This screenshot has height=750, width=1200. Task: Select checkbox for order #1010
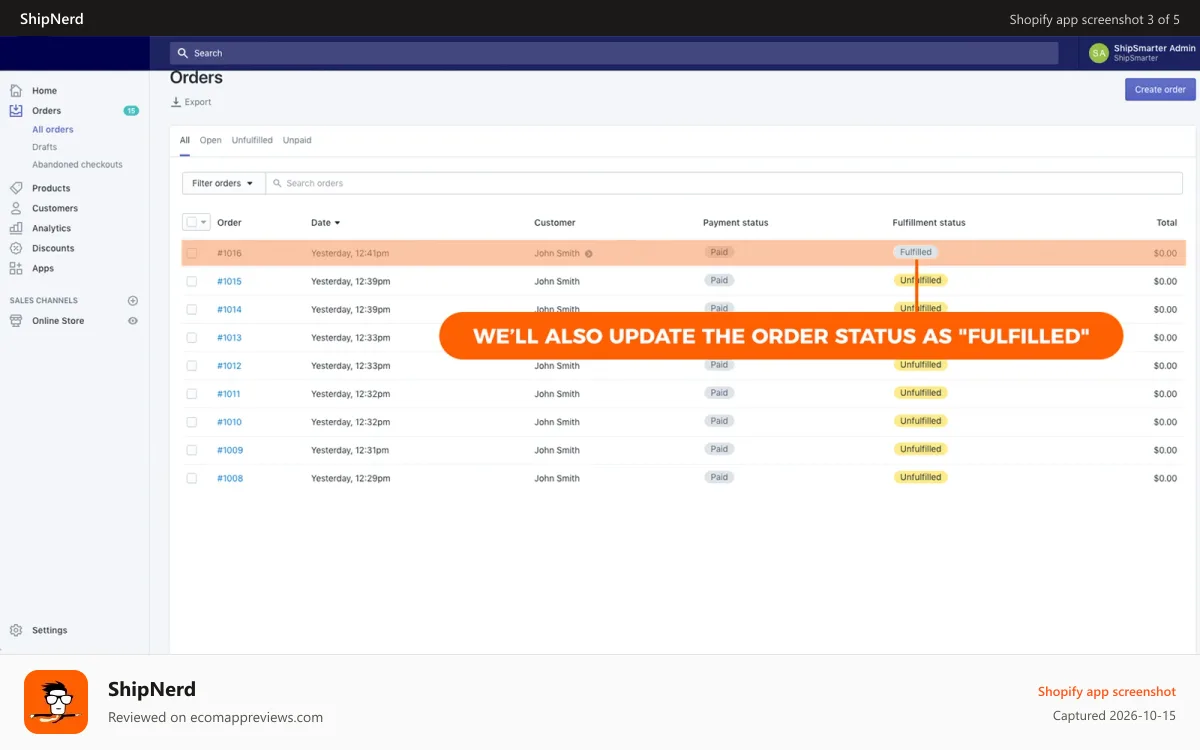coord(191,422)
